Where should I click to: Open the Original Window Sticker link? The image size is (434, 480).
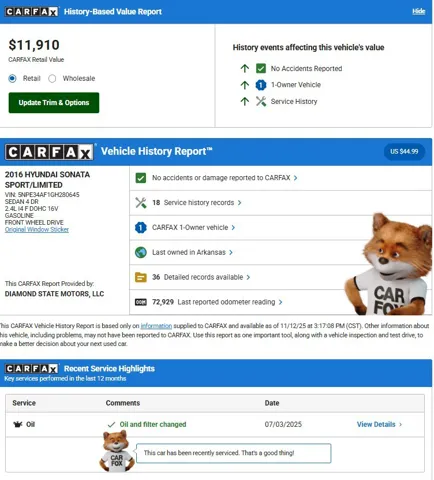[x=37, y=229]
